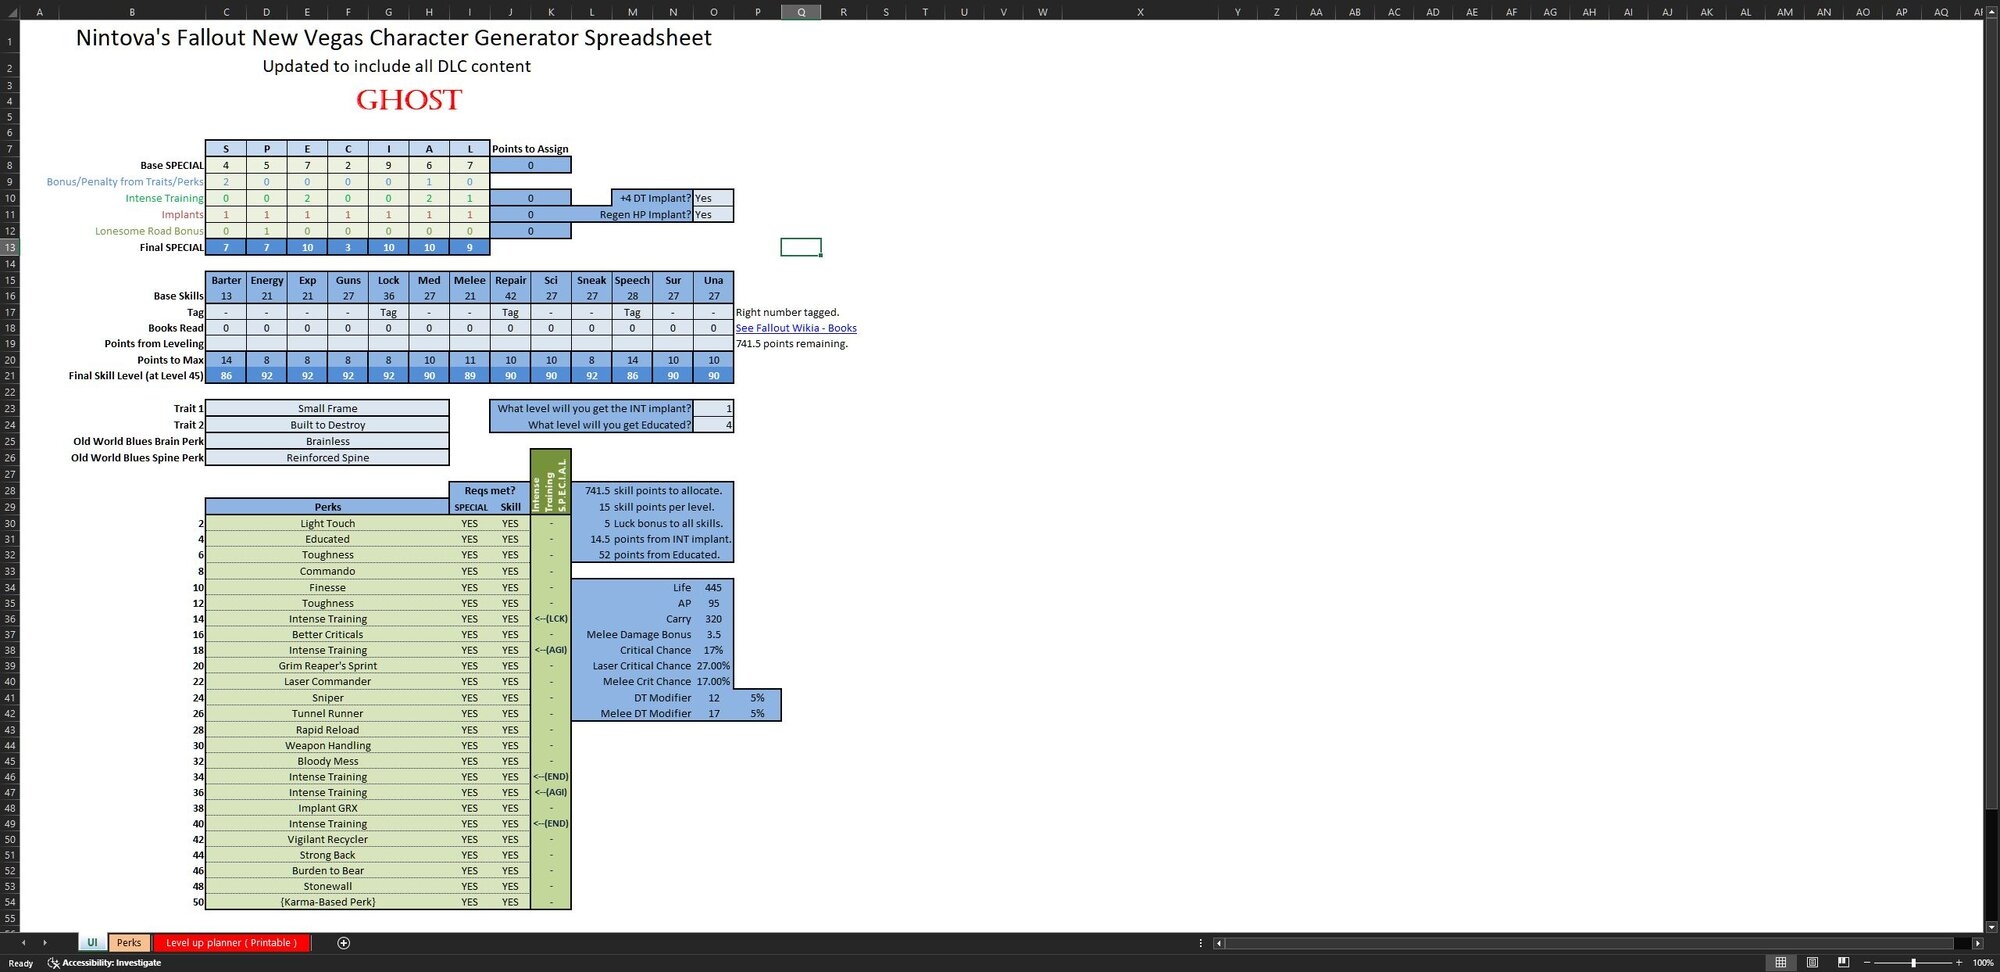Select the Regen HP Implant Yes cell

tap(713, 214)
